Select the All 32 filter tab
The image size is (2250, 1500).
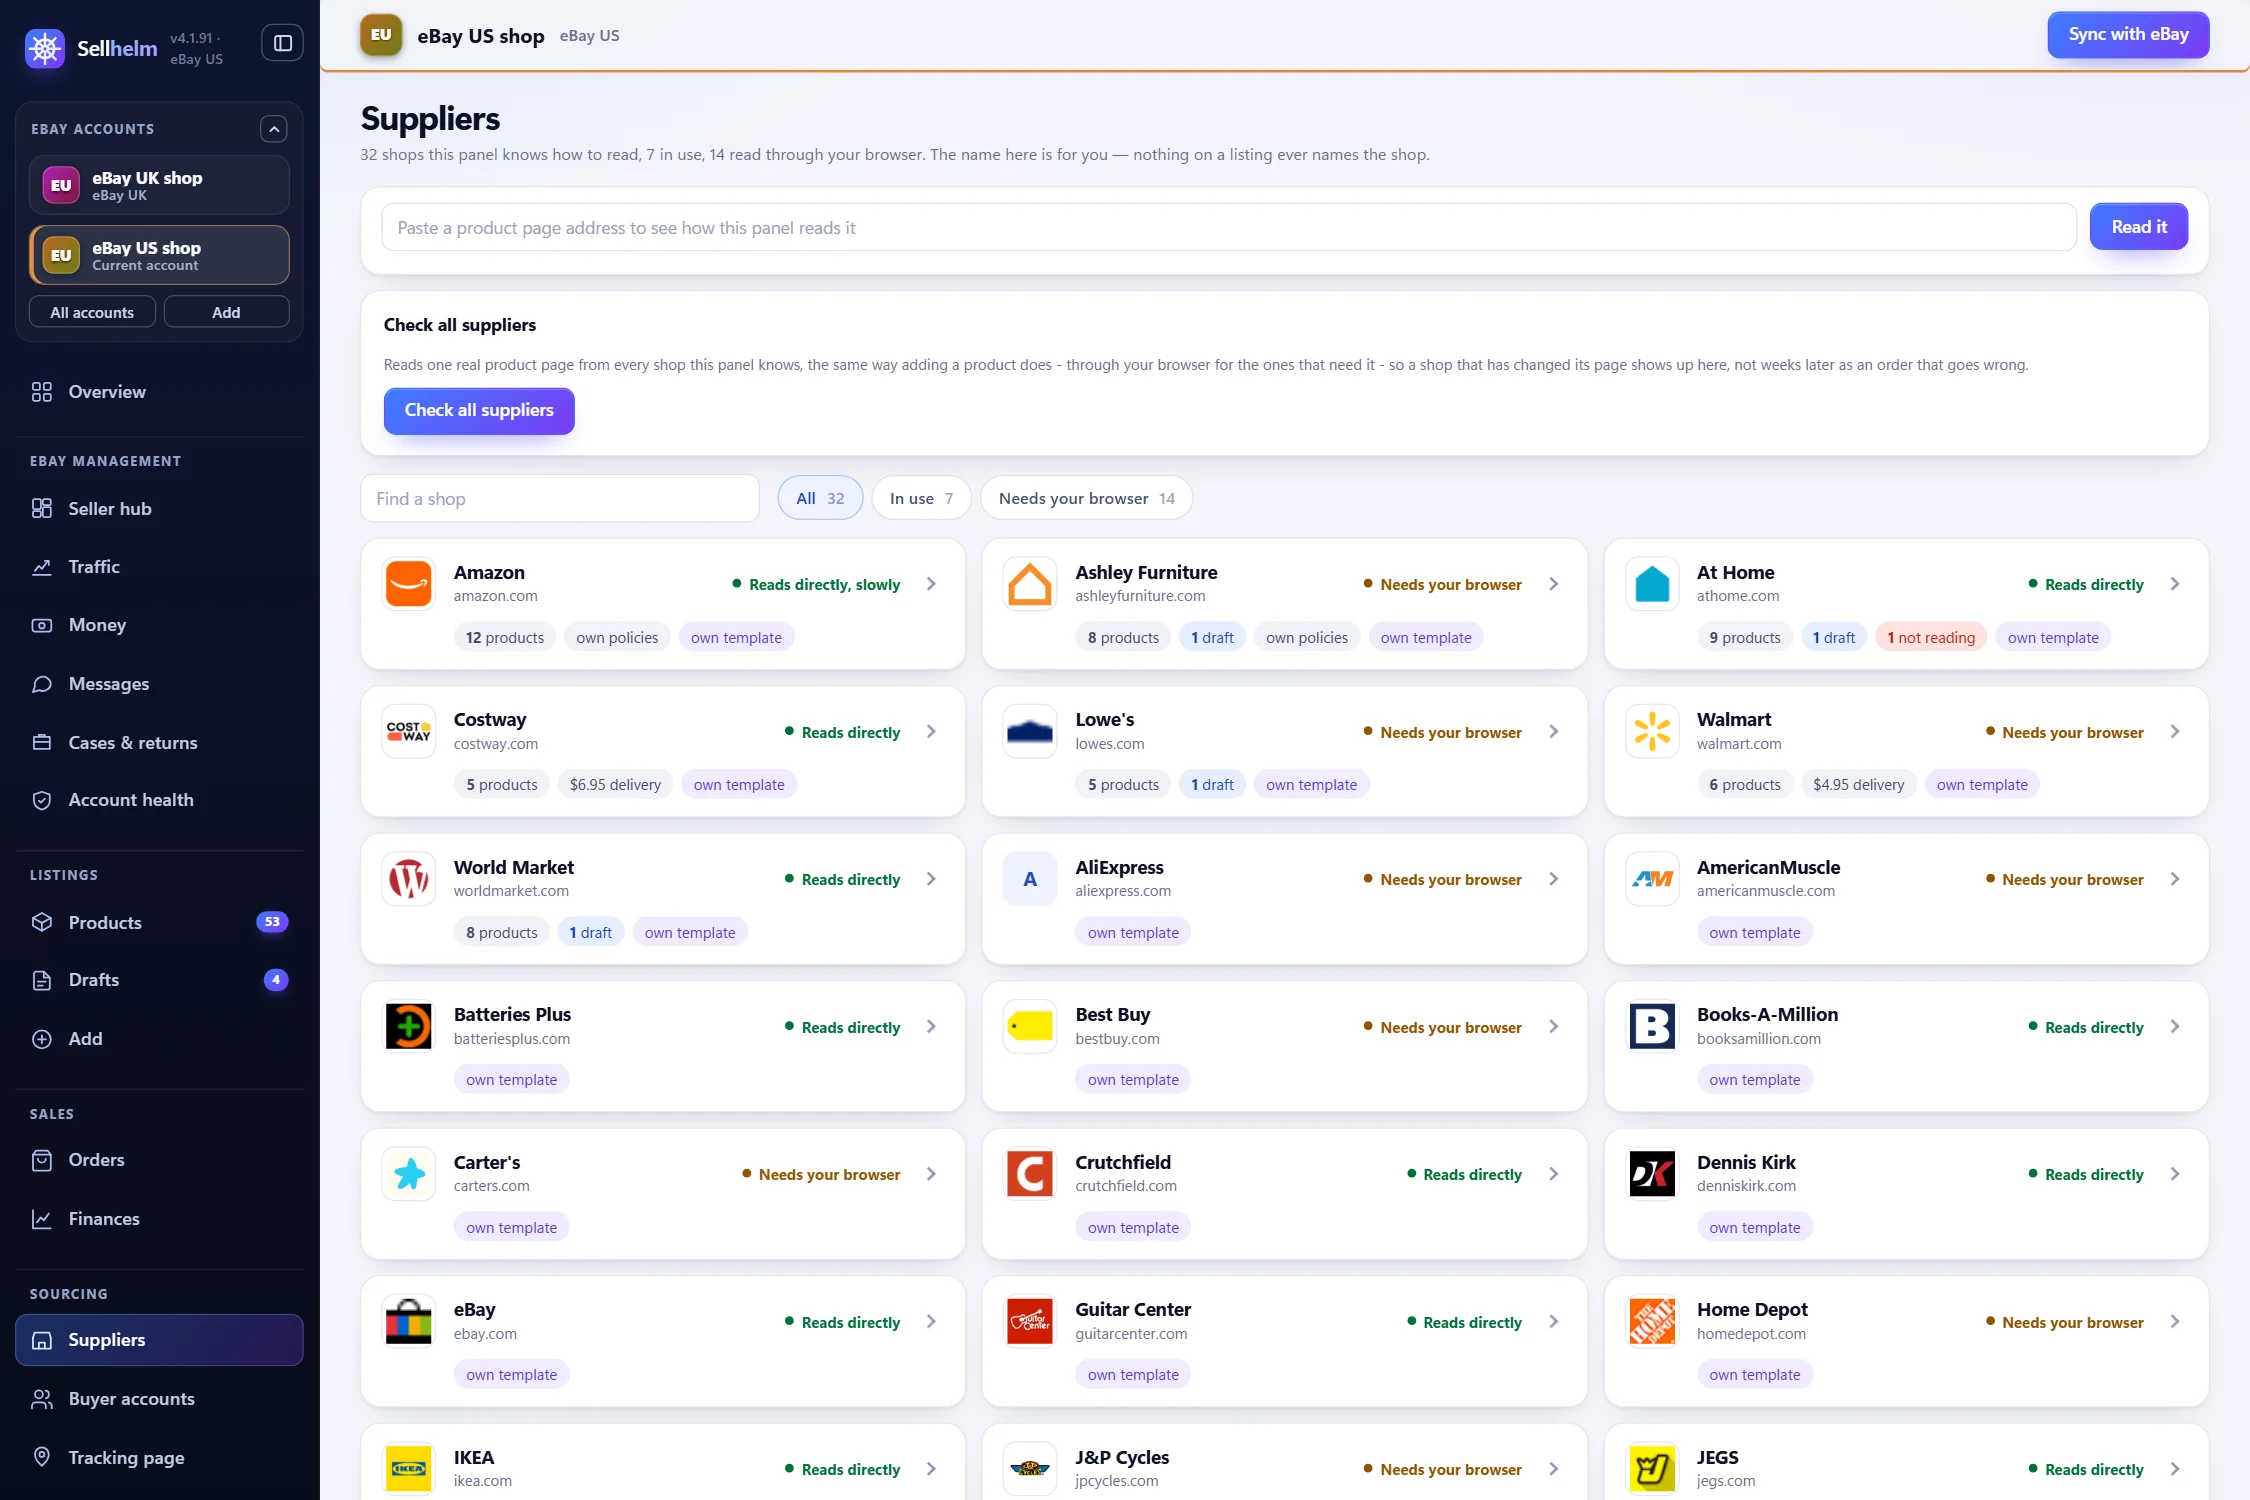[820, 498]
